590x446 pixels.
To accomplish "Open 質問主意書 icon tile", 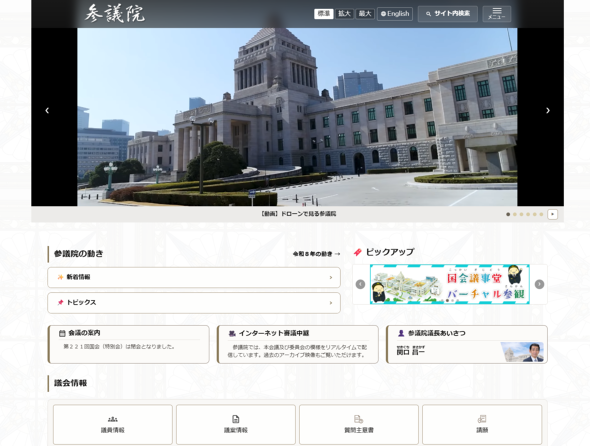I will point(359,425).
